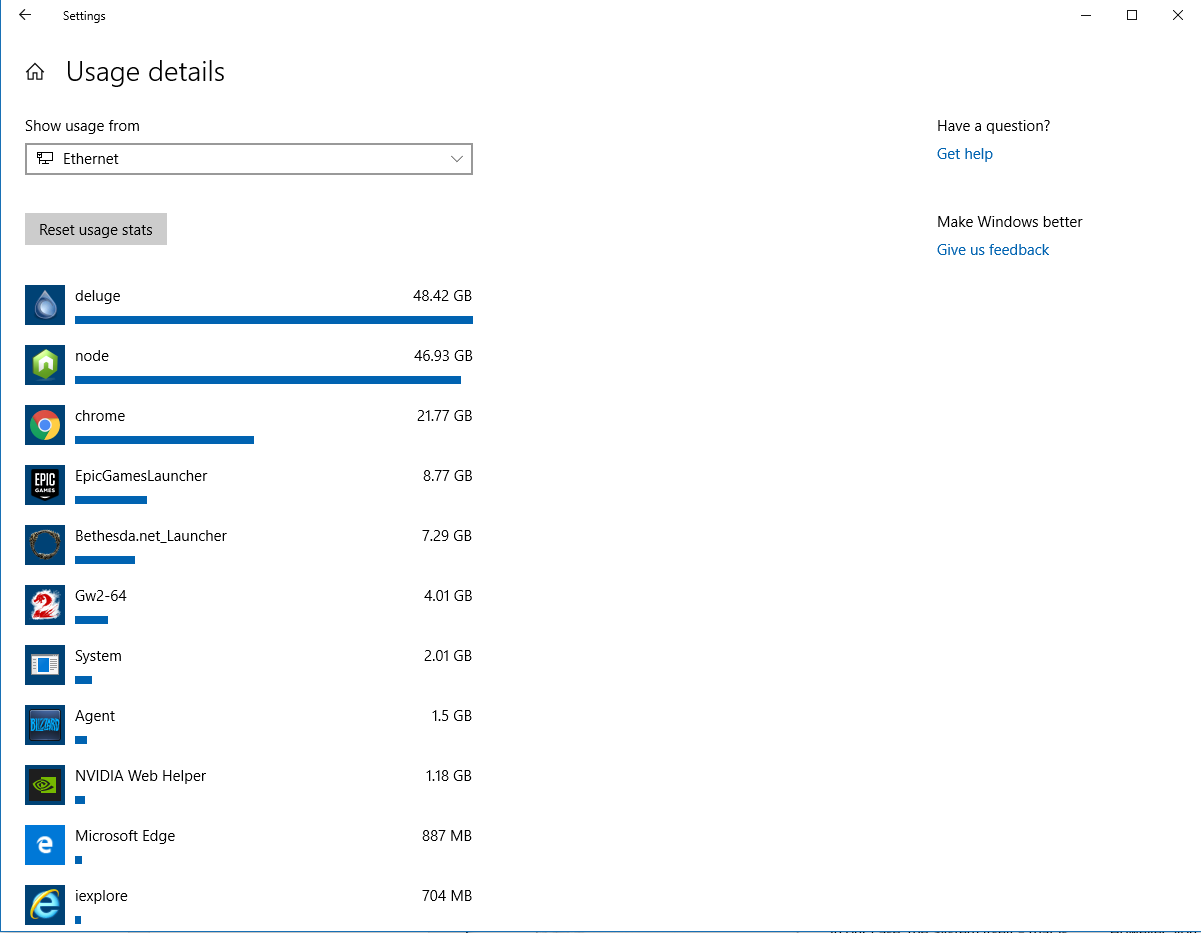1201x933 pixels.
Task: Click the Have a question? text
Action: click(993, 126)
